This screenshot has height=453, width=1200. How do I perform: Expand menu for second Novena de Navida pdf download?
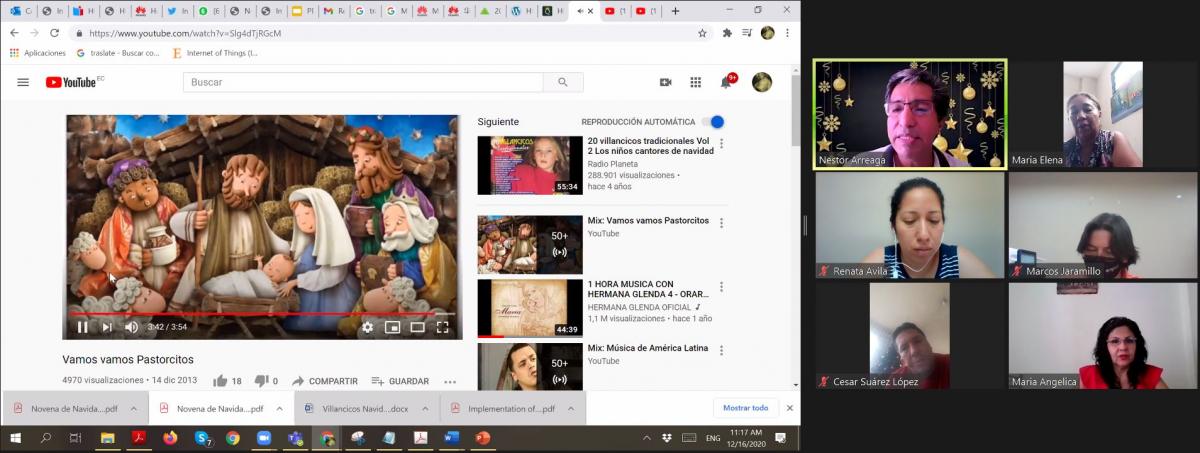[278, 408]
